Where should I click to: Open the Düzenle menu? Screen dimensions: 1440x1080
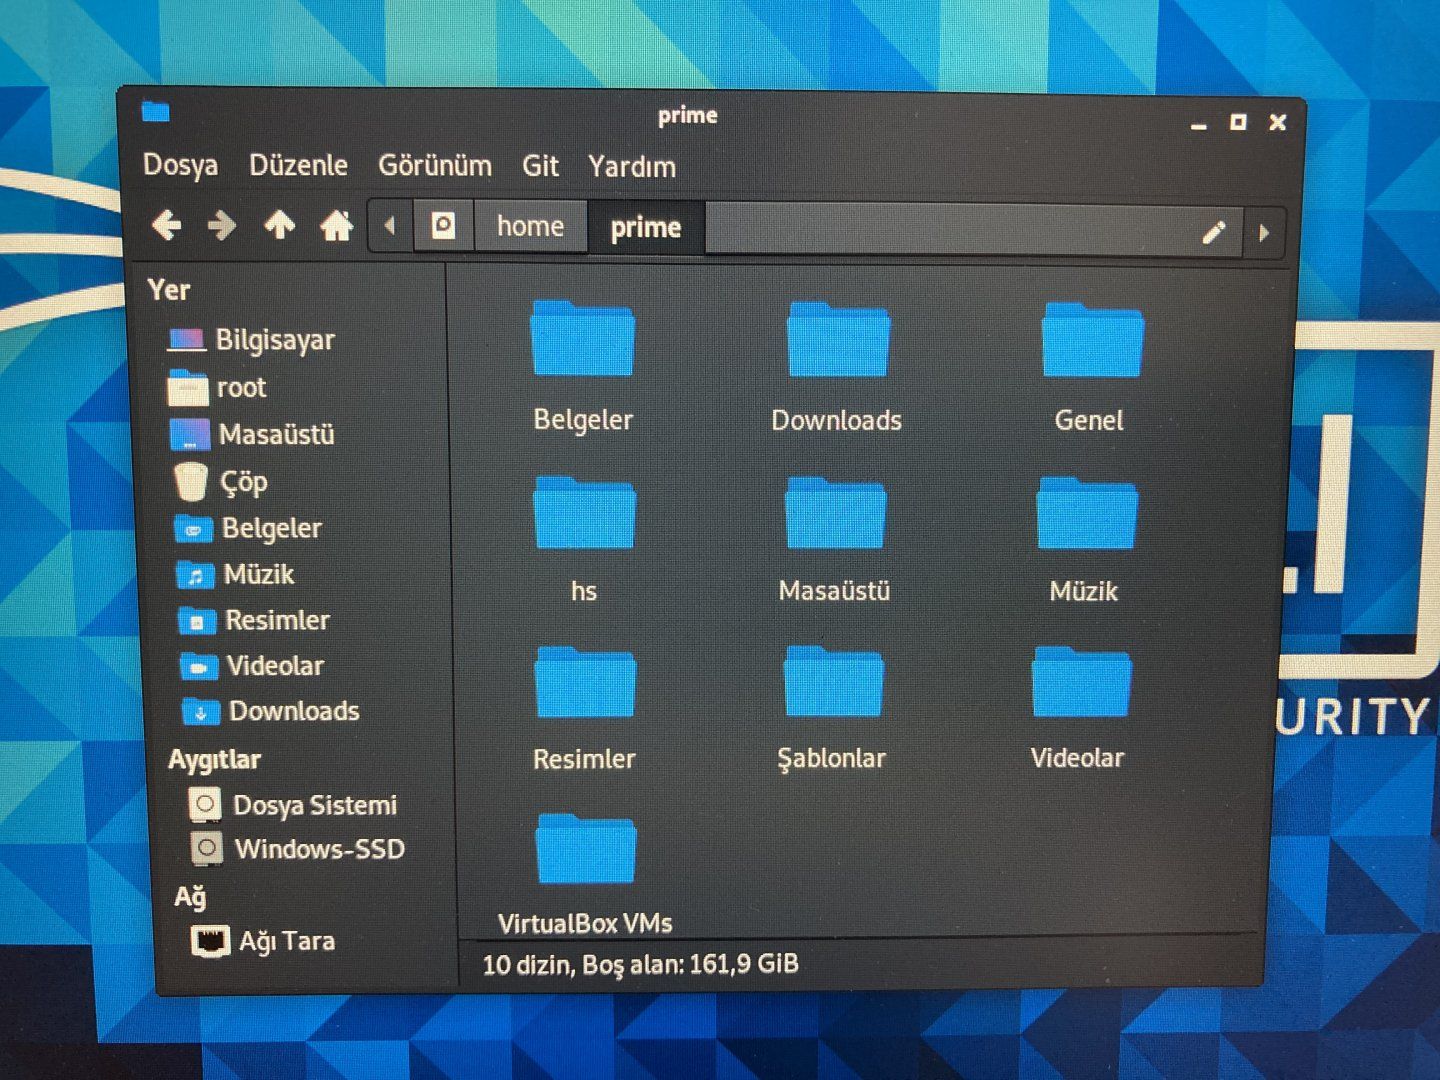(x=298, y=165)
